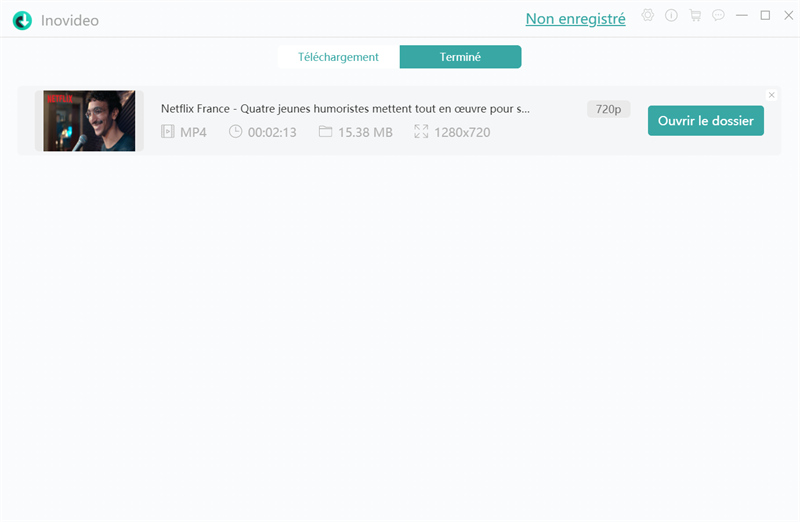The image size is (800, 522).
Task: Click the Netflix video thumbnail
Action: 89,121
